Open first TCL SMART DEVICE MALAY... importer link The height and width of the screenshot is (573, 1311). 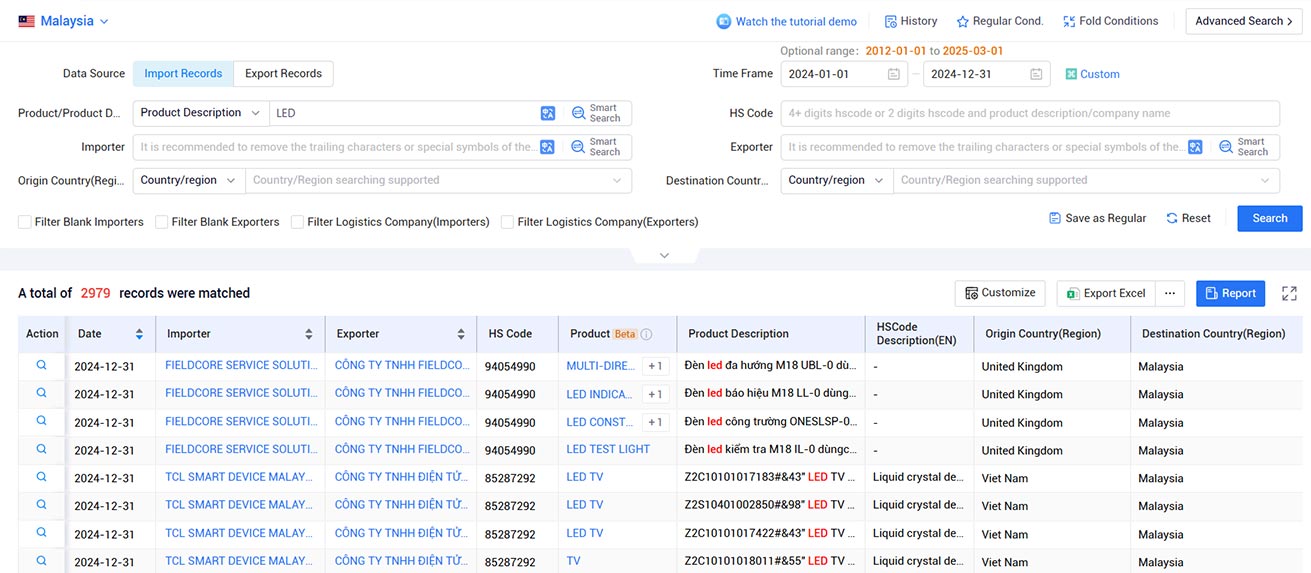coord(241,477)
